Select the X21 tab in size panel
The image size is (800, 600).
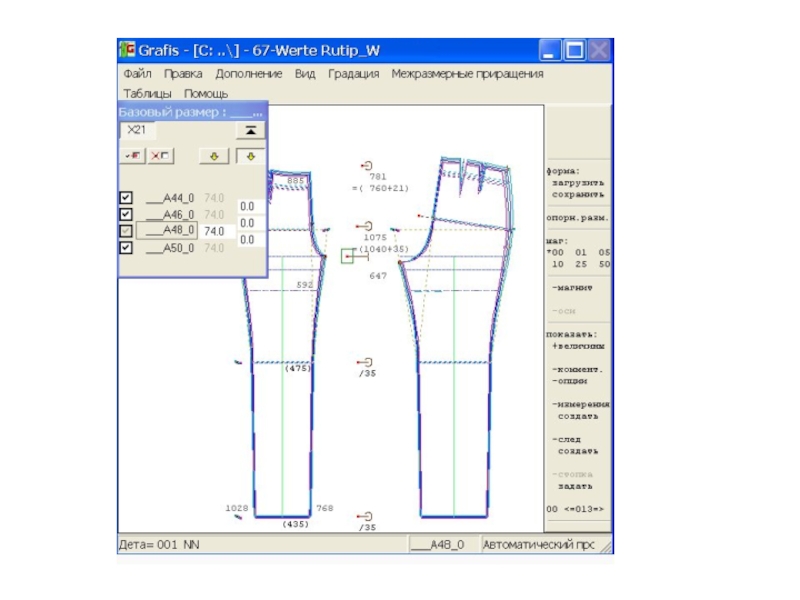[x=135, y=130]
